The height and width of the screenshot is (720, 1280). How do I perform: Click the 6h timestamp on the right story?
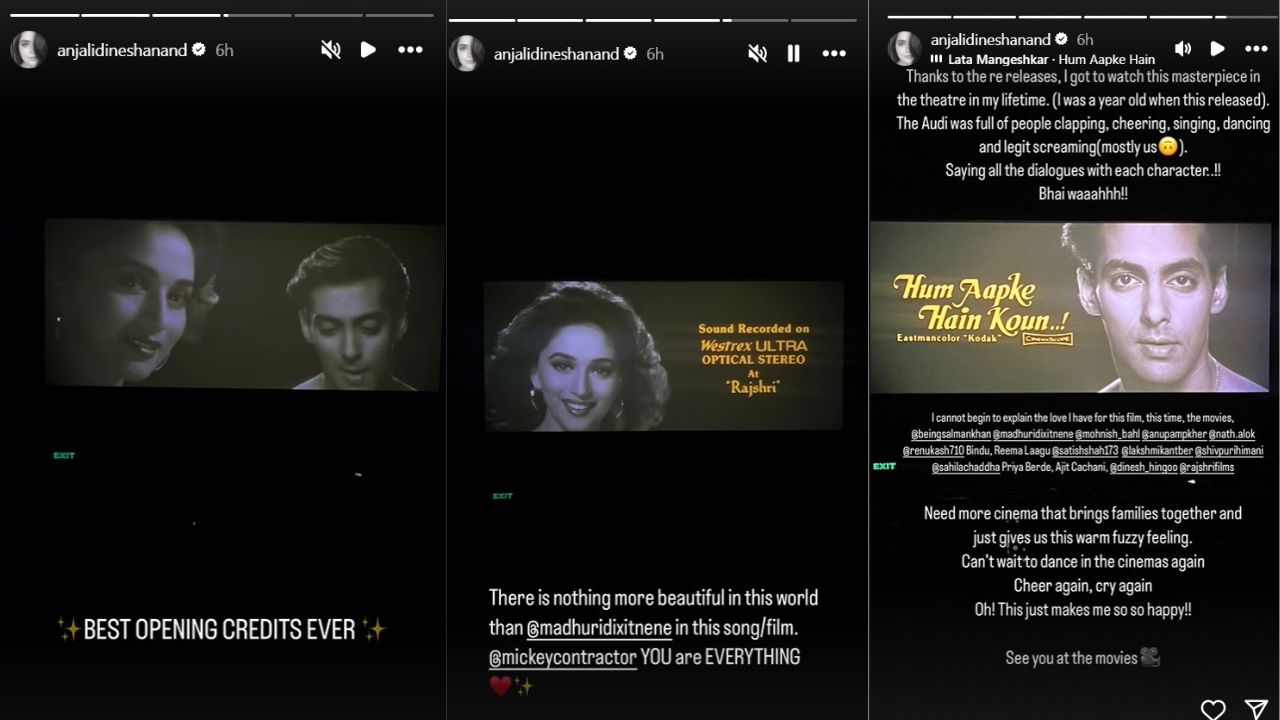(x=1085, y=40)
